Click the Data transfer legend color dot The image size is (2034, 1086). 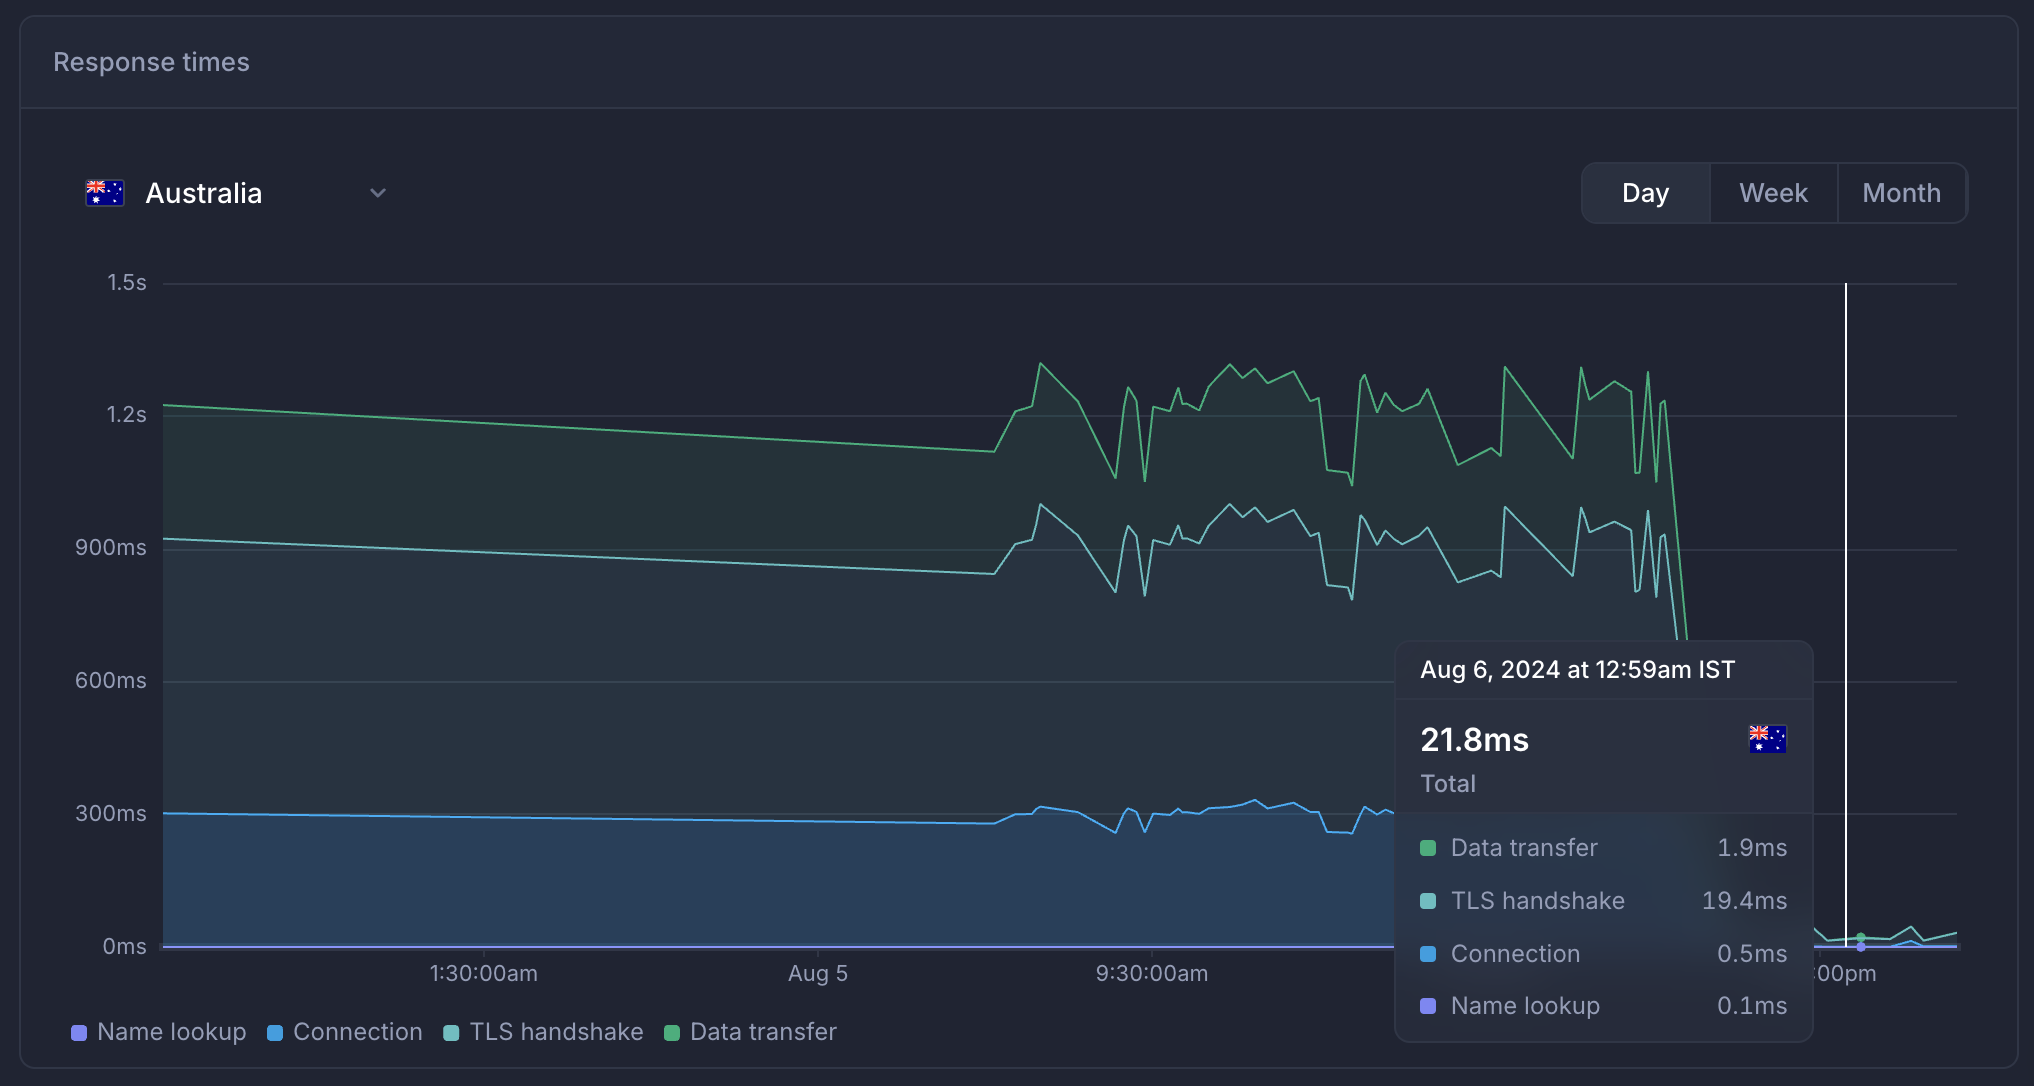pos(674,1031)
